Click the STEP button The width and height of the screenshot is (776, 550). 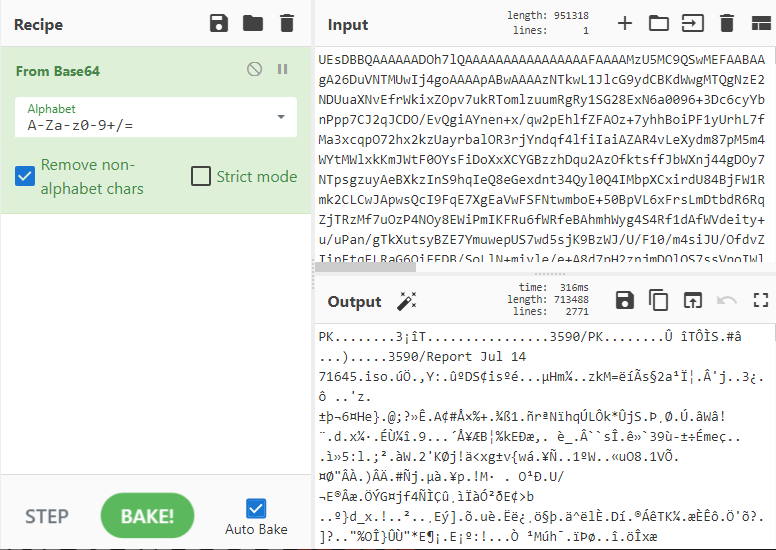pos(47,516)
